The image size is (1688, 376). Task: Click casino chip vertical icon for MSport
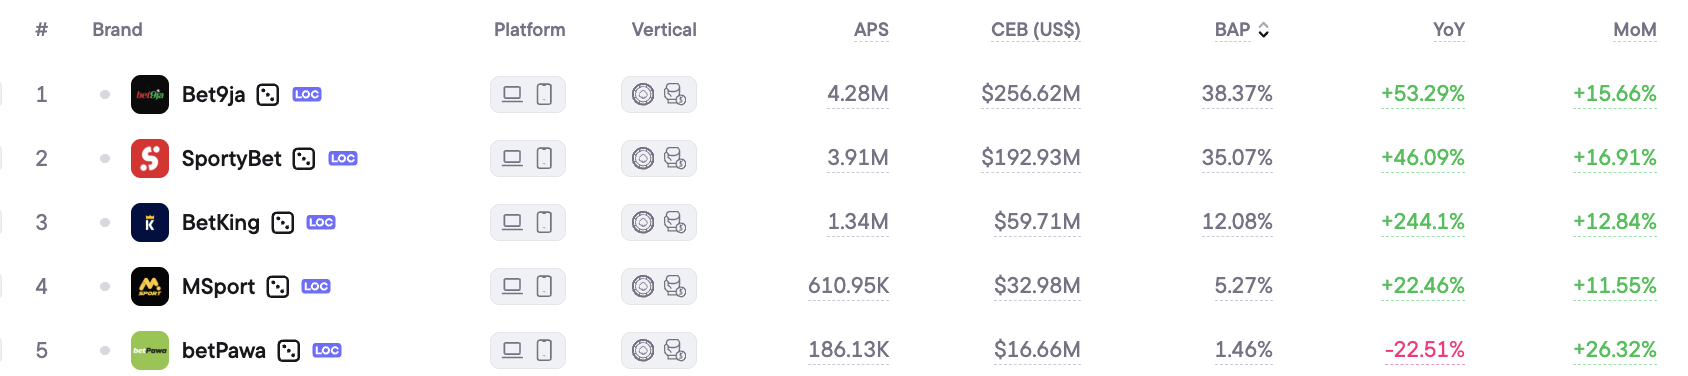click(643, 287)
